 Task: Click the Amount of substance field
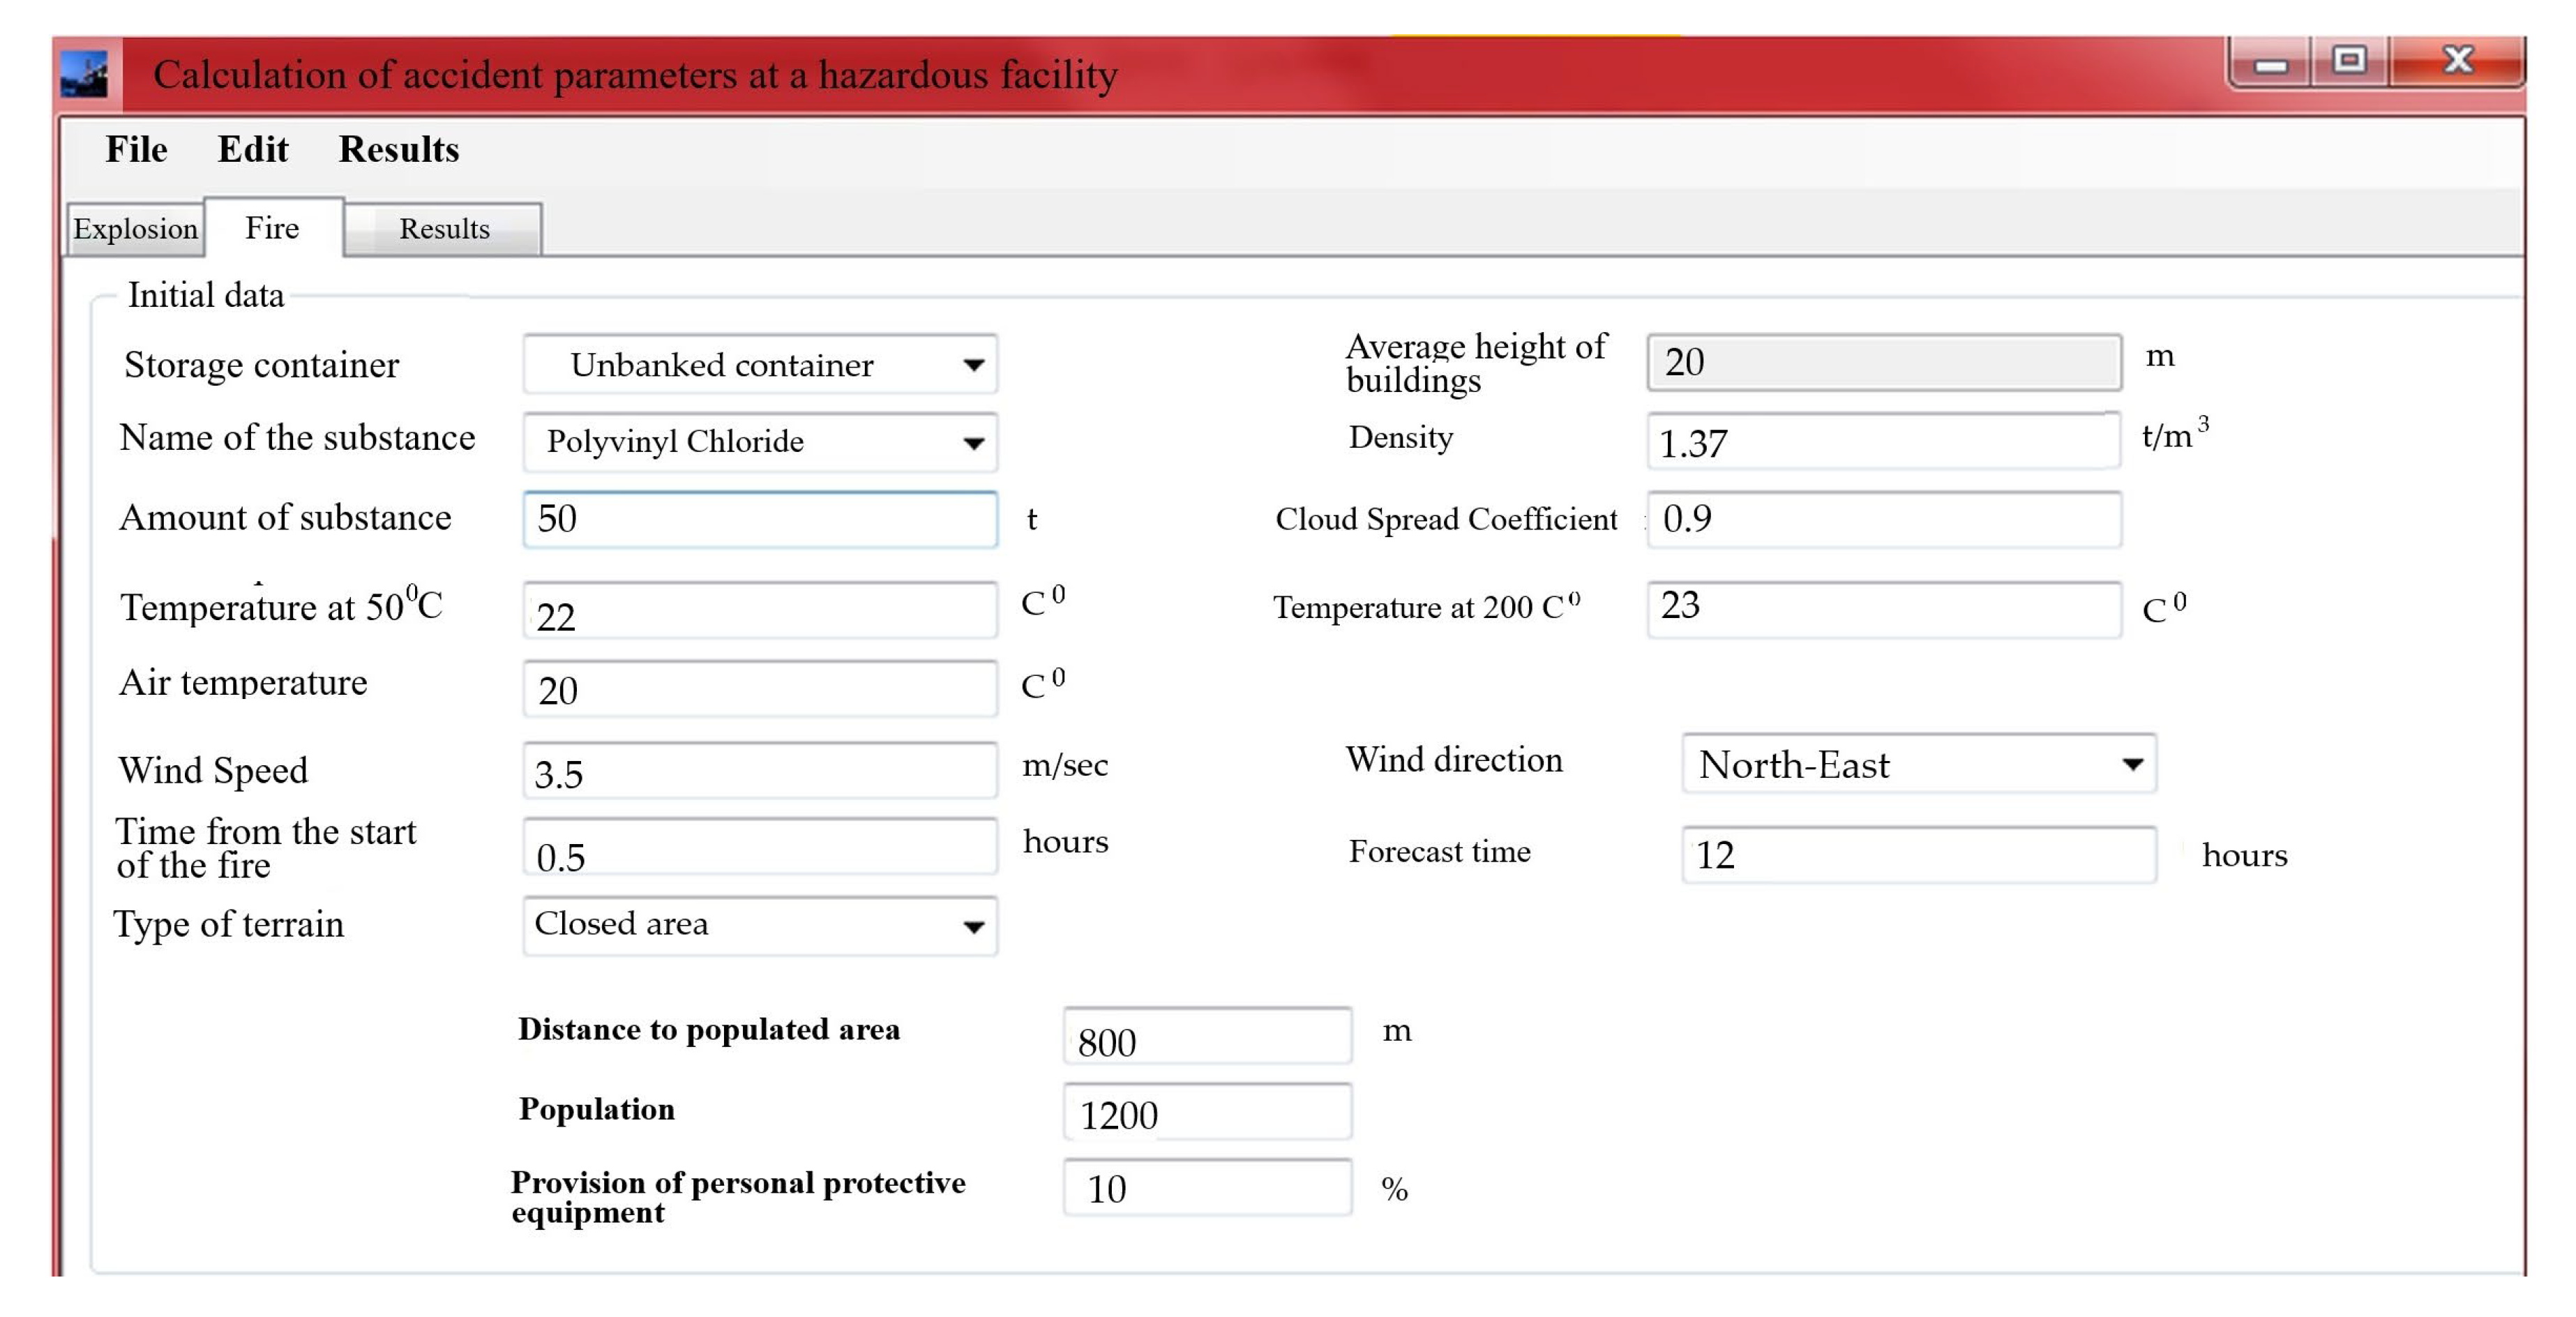pos(760,519)
